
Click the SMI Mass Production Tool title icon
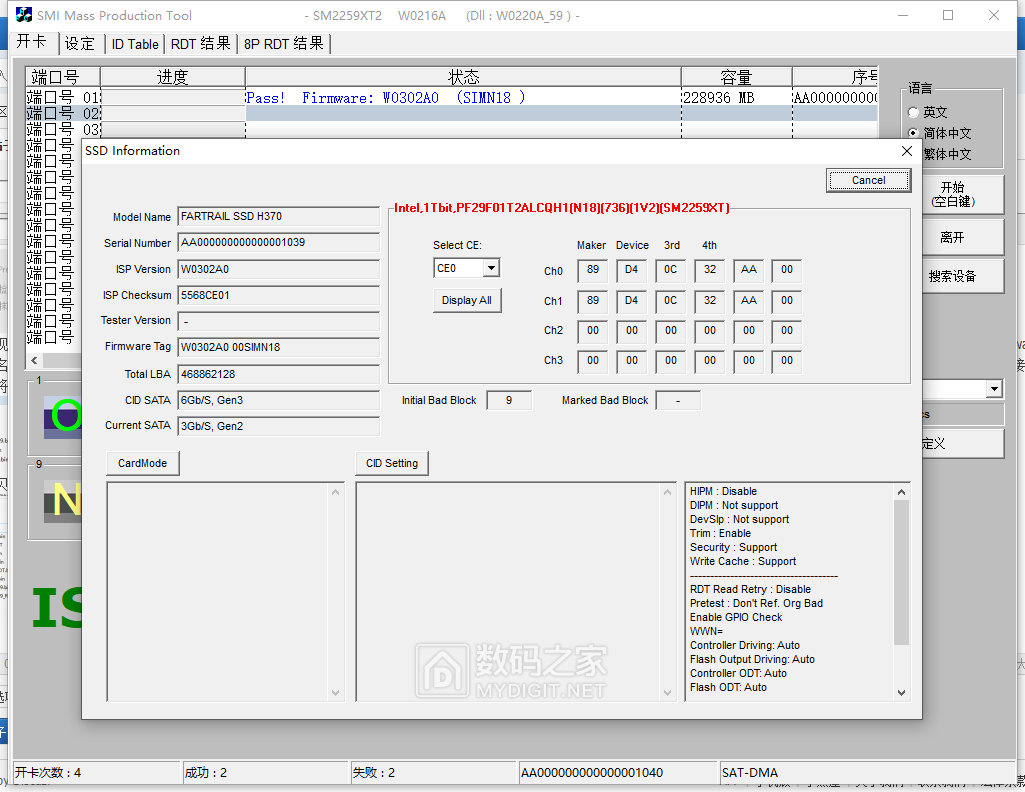tap(24, 14)
